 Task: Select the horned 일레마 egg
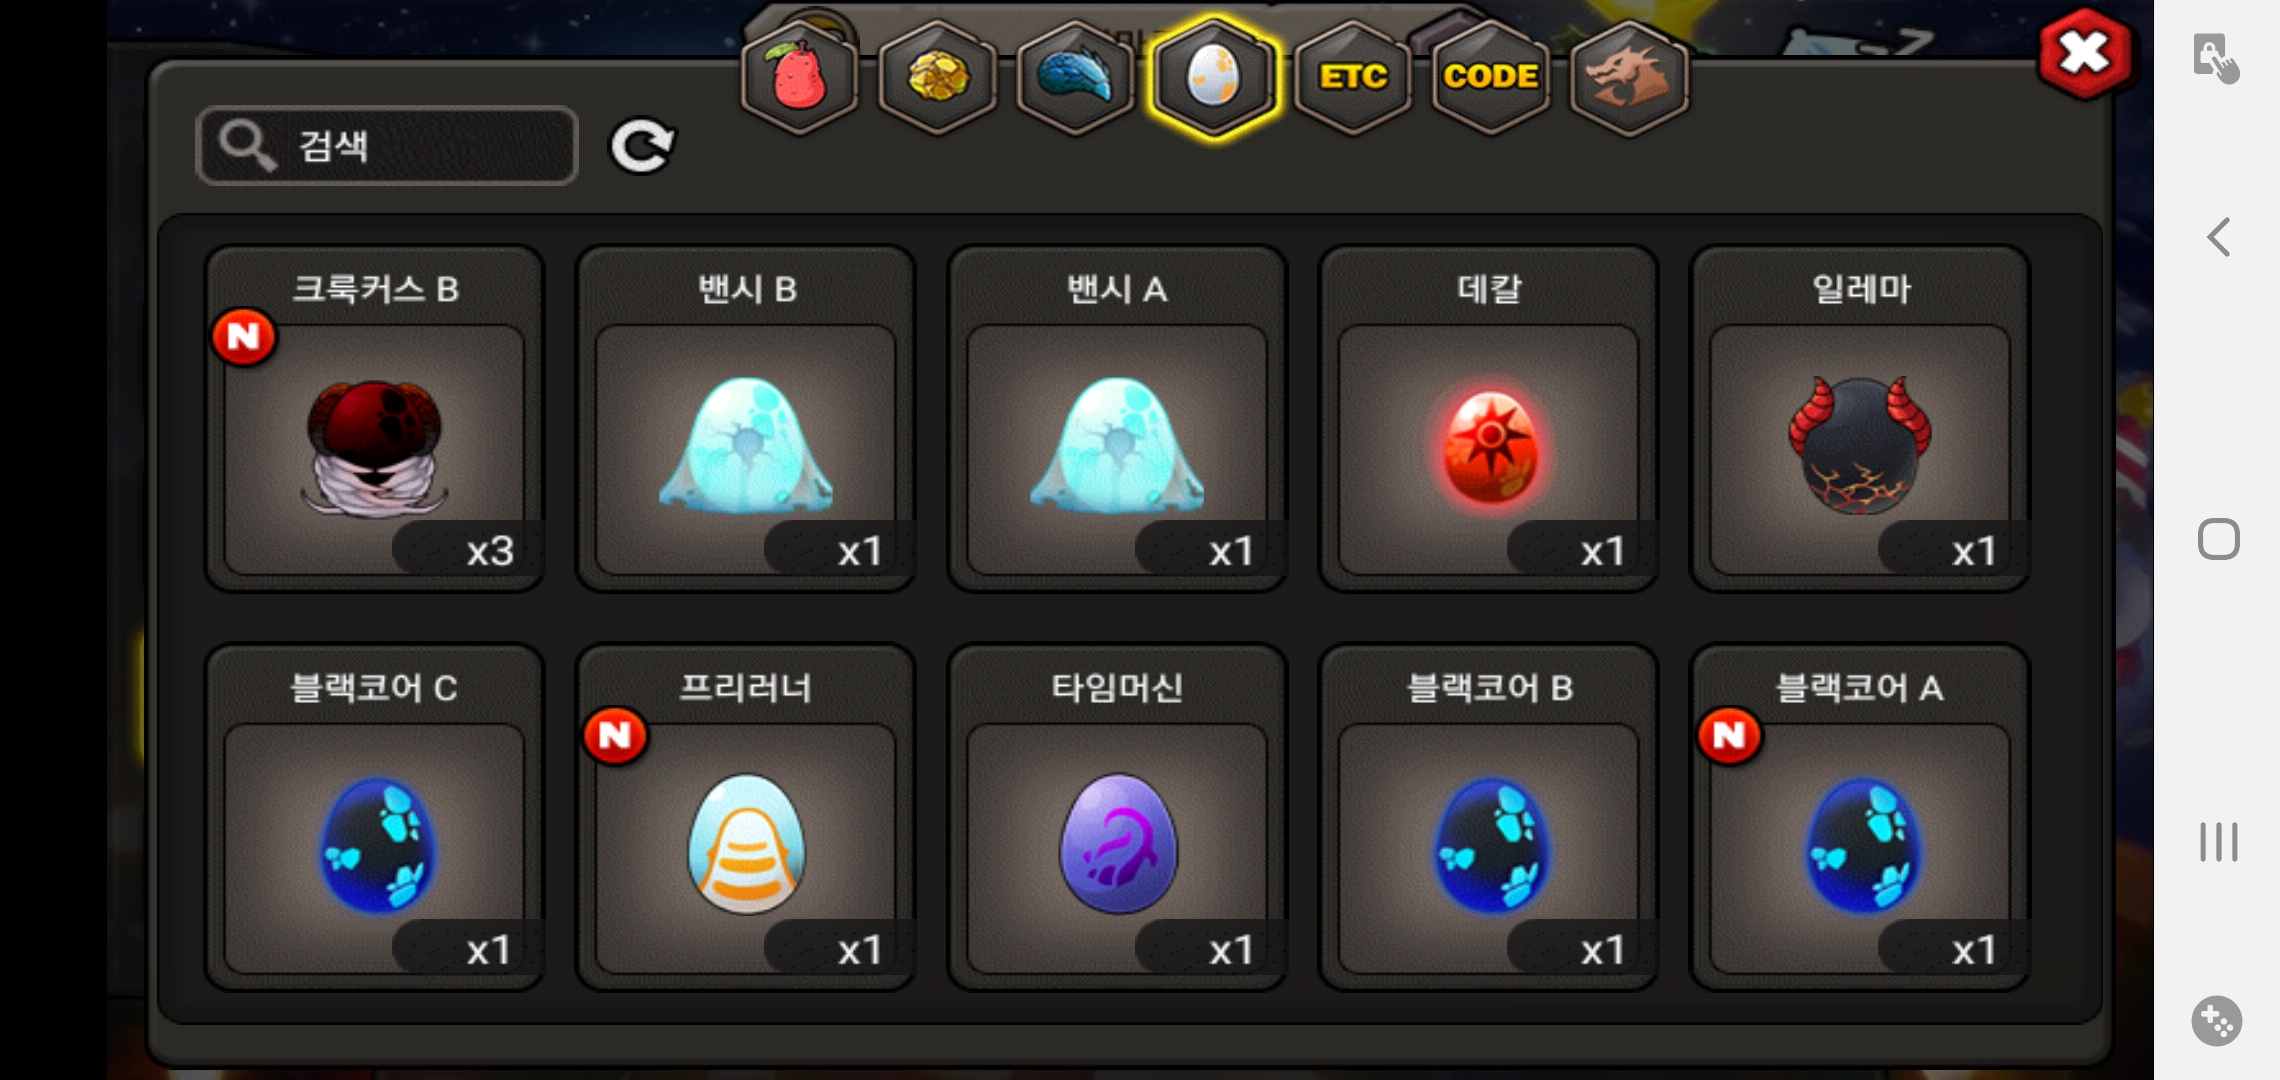1860,418
